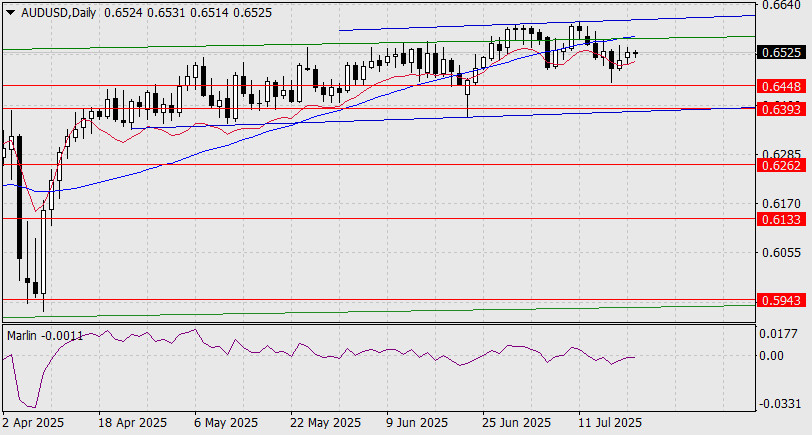This screenshot has height=435, width=812.
Task: Open the chart menu triangle beside AUDUSD
Action: [x=11, y=13]
